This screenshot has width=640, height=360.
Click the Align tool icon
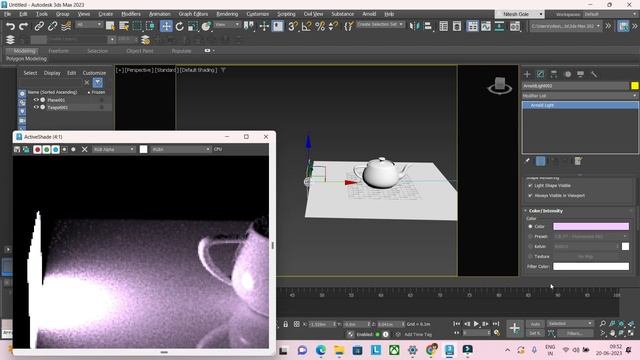428,26
